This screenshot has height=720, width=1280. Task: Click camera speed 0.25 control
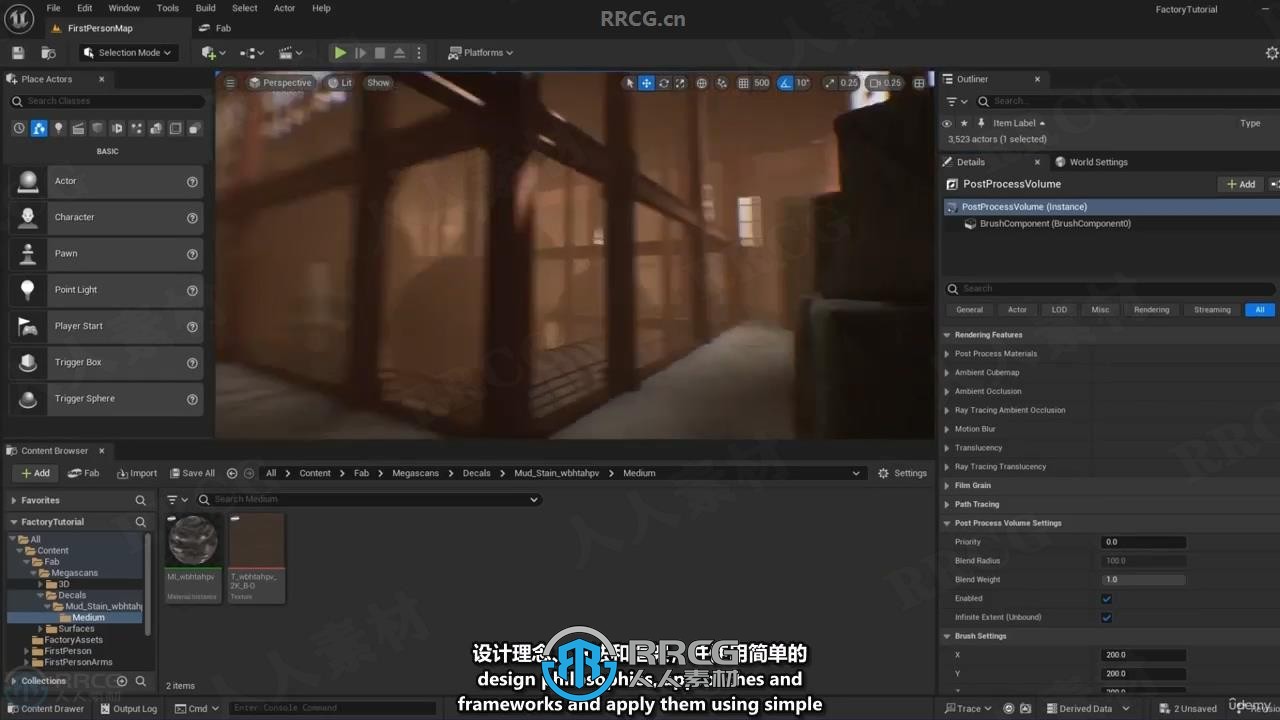click(885, 83)
